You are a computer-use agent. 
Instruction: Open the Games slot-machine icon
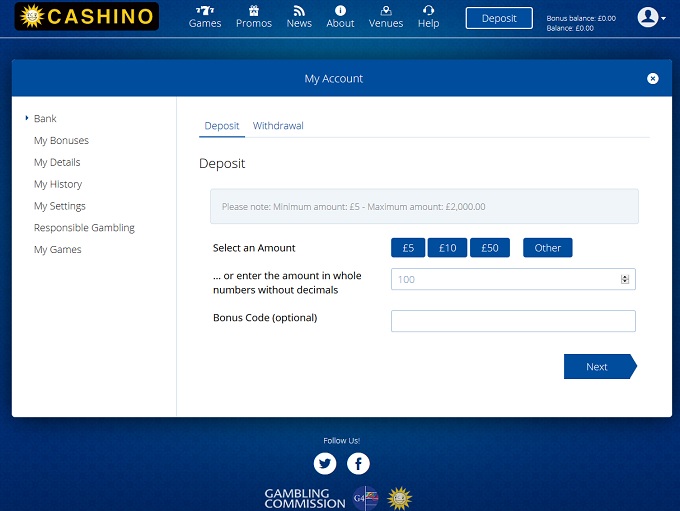[205, 11]
